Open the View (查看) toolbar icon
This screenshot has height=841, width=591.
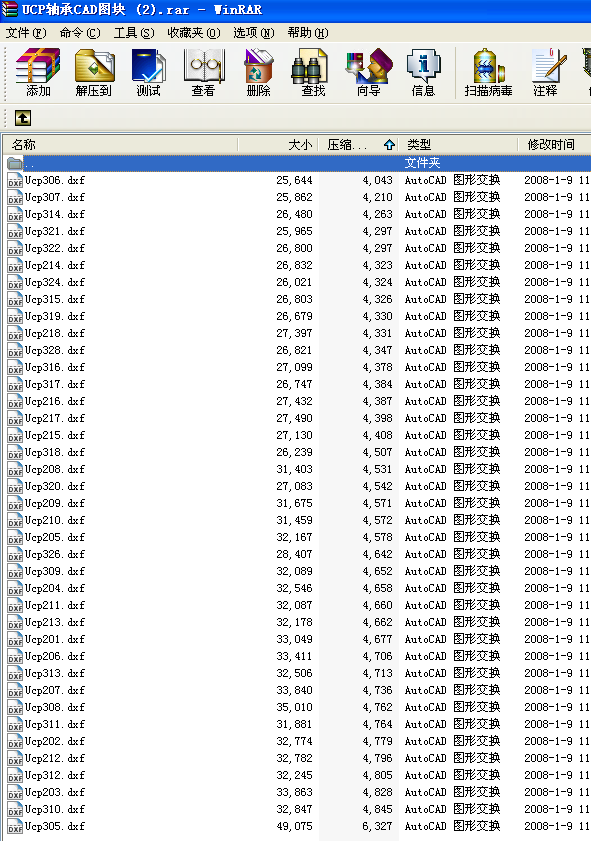[204, 72]
